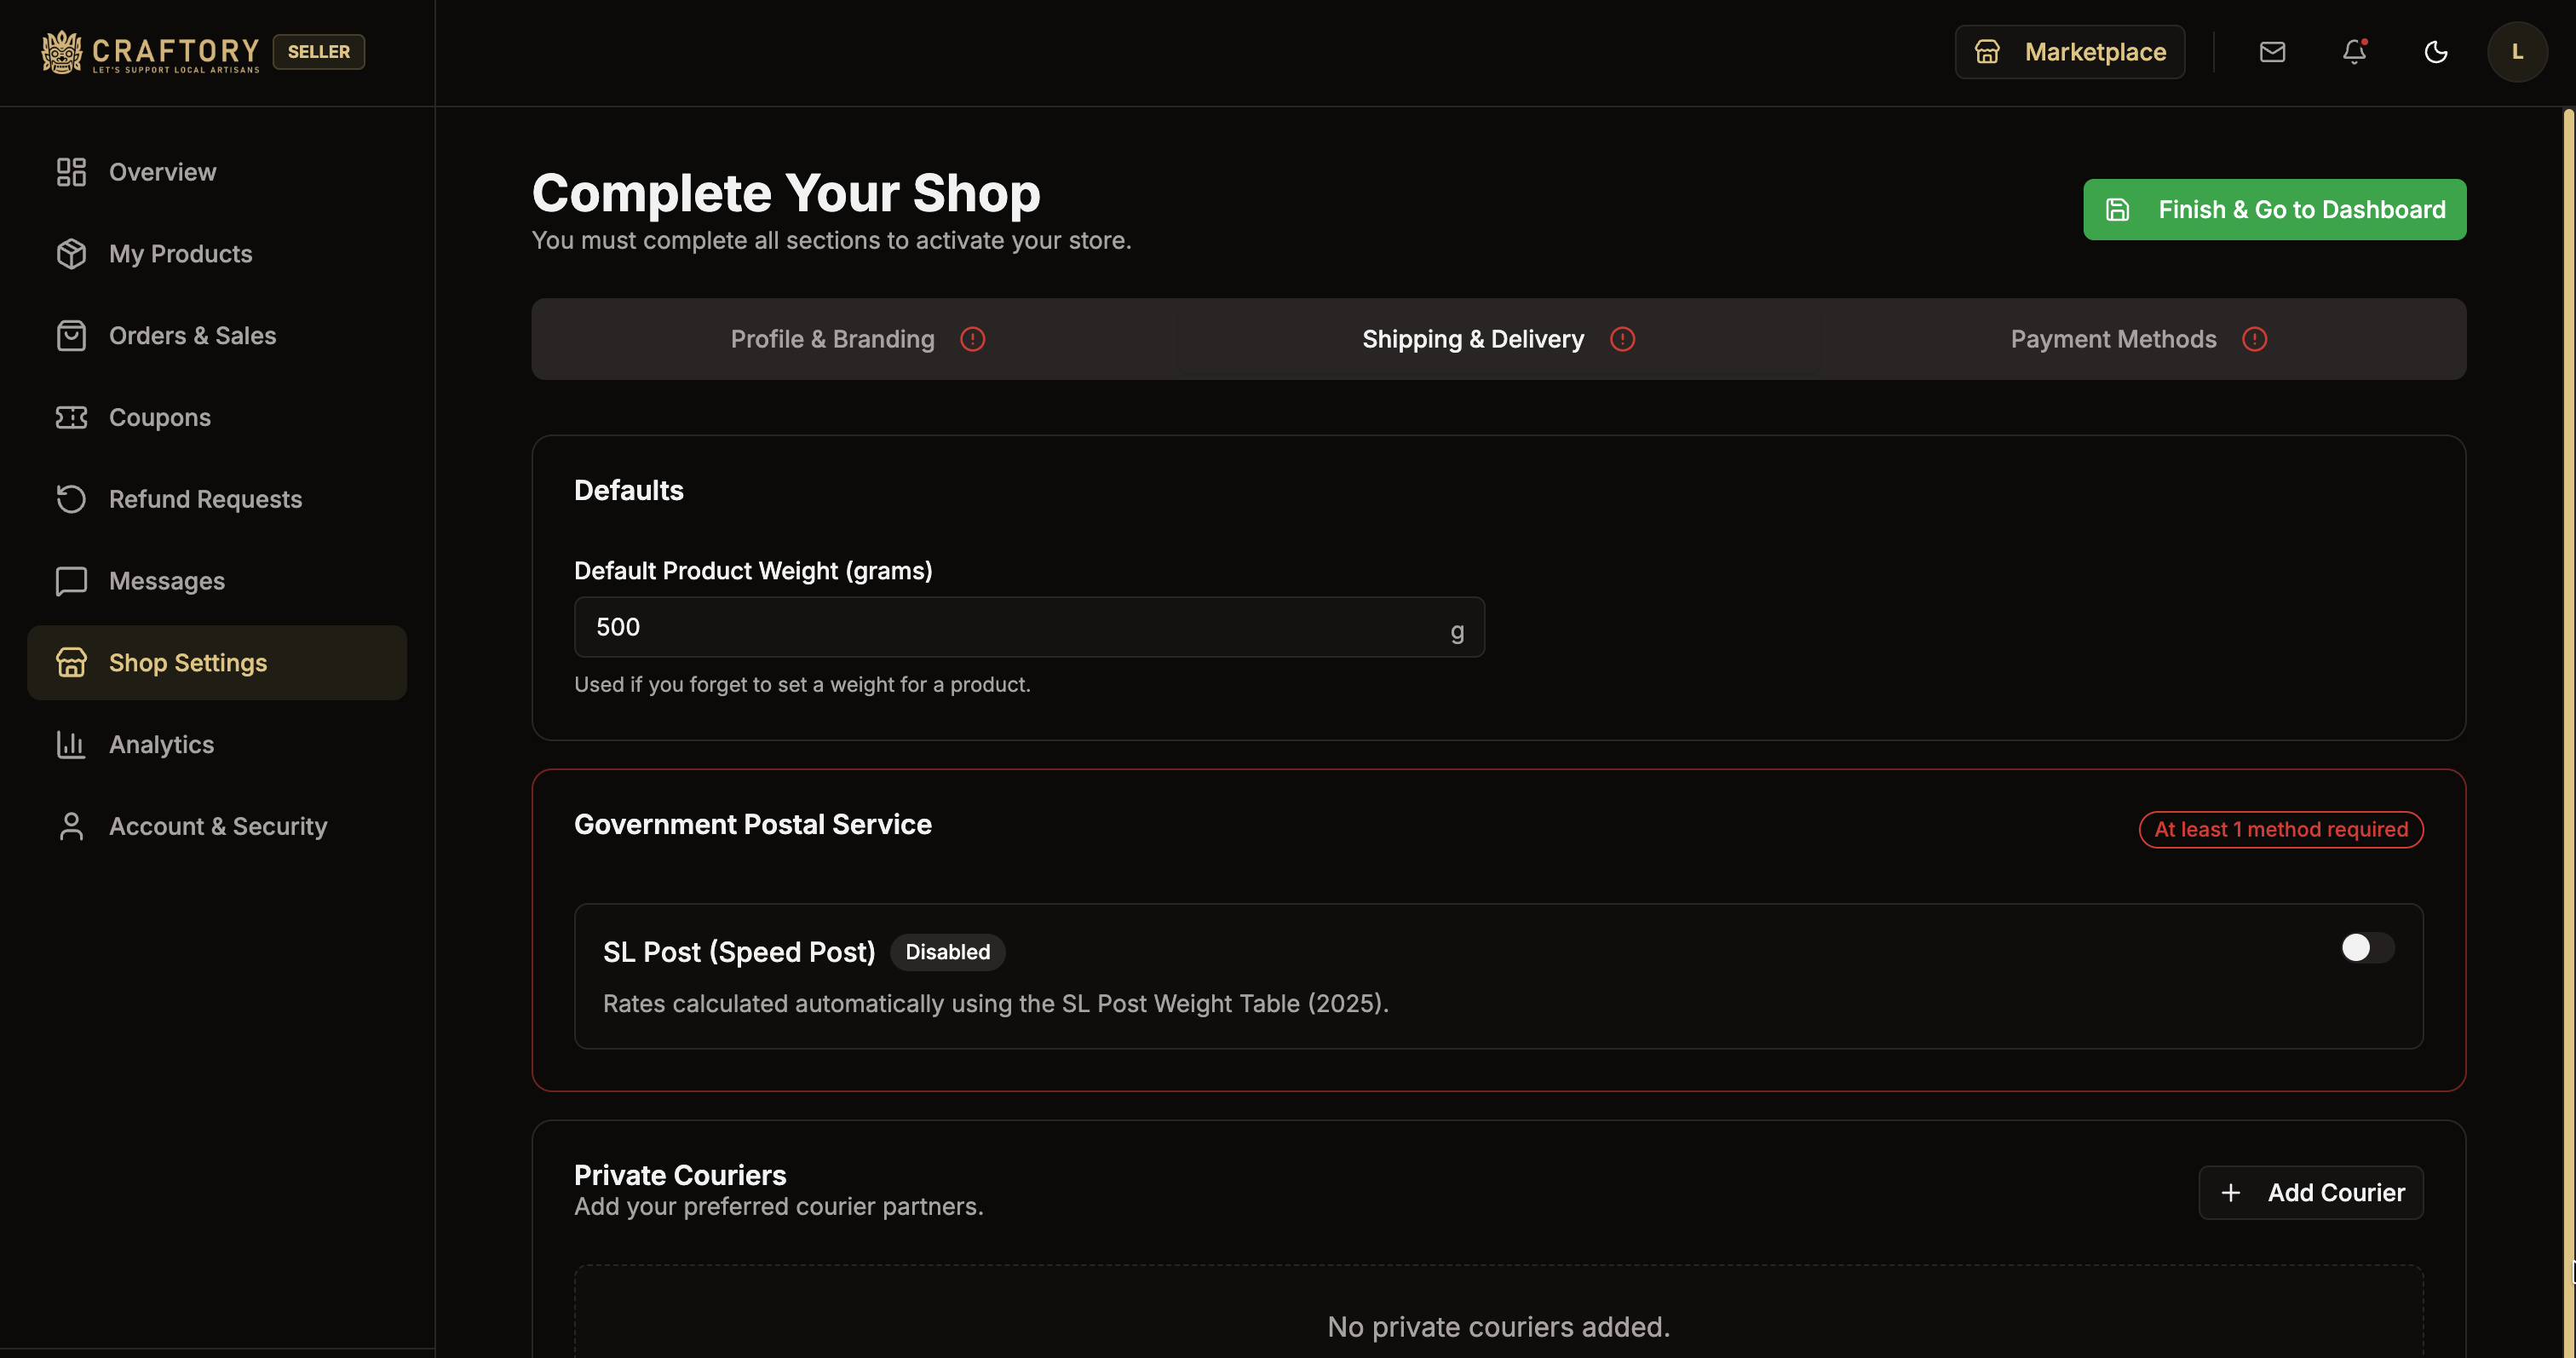The width and height of the screenshot is (2576, 1358).
Task: Click the mail envelope icon in header
Action: (2273, 51)
